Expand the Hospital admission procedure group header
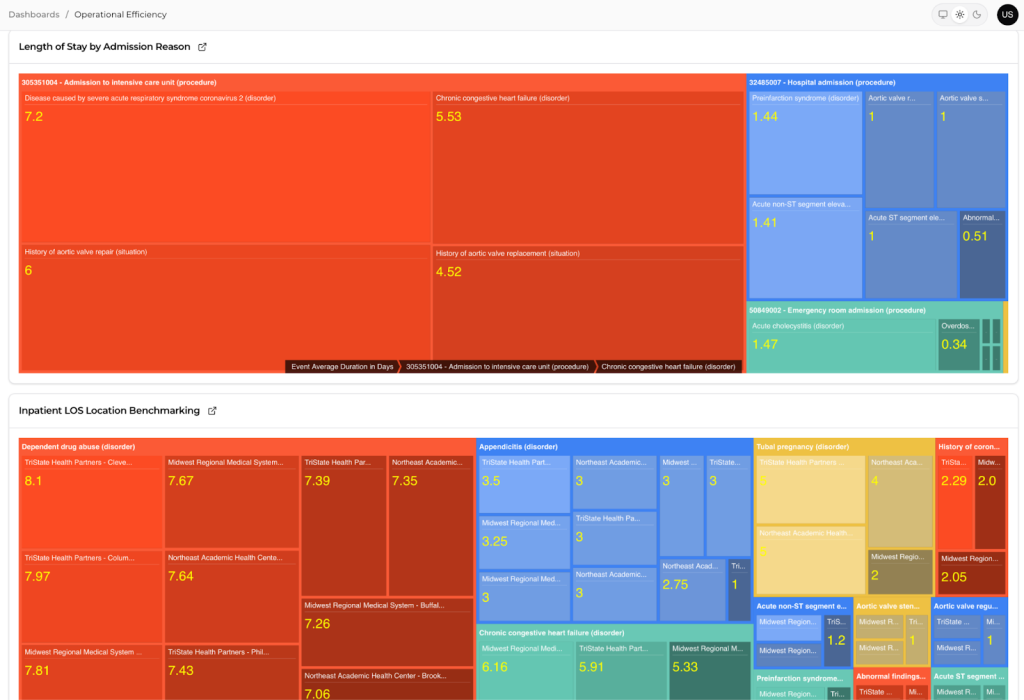The image size is (1024, 700). [x=822, y=82]
